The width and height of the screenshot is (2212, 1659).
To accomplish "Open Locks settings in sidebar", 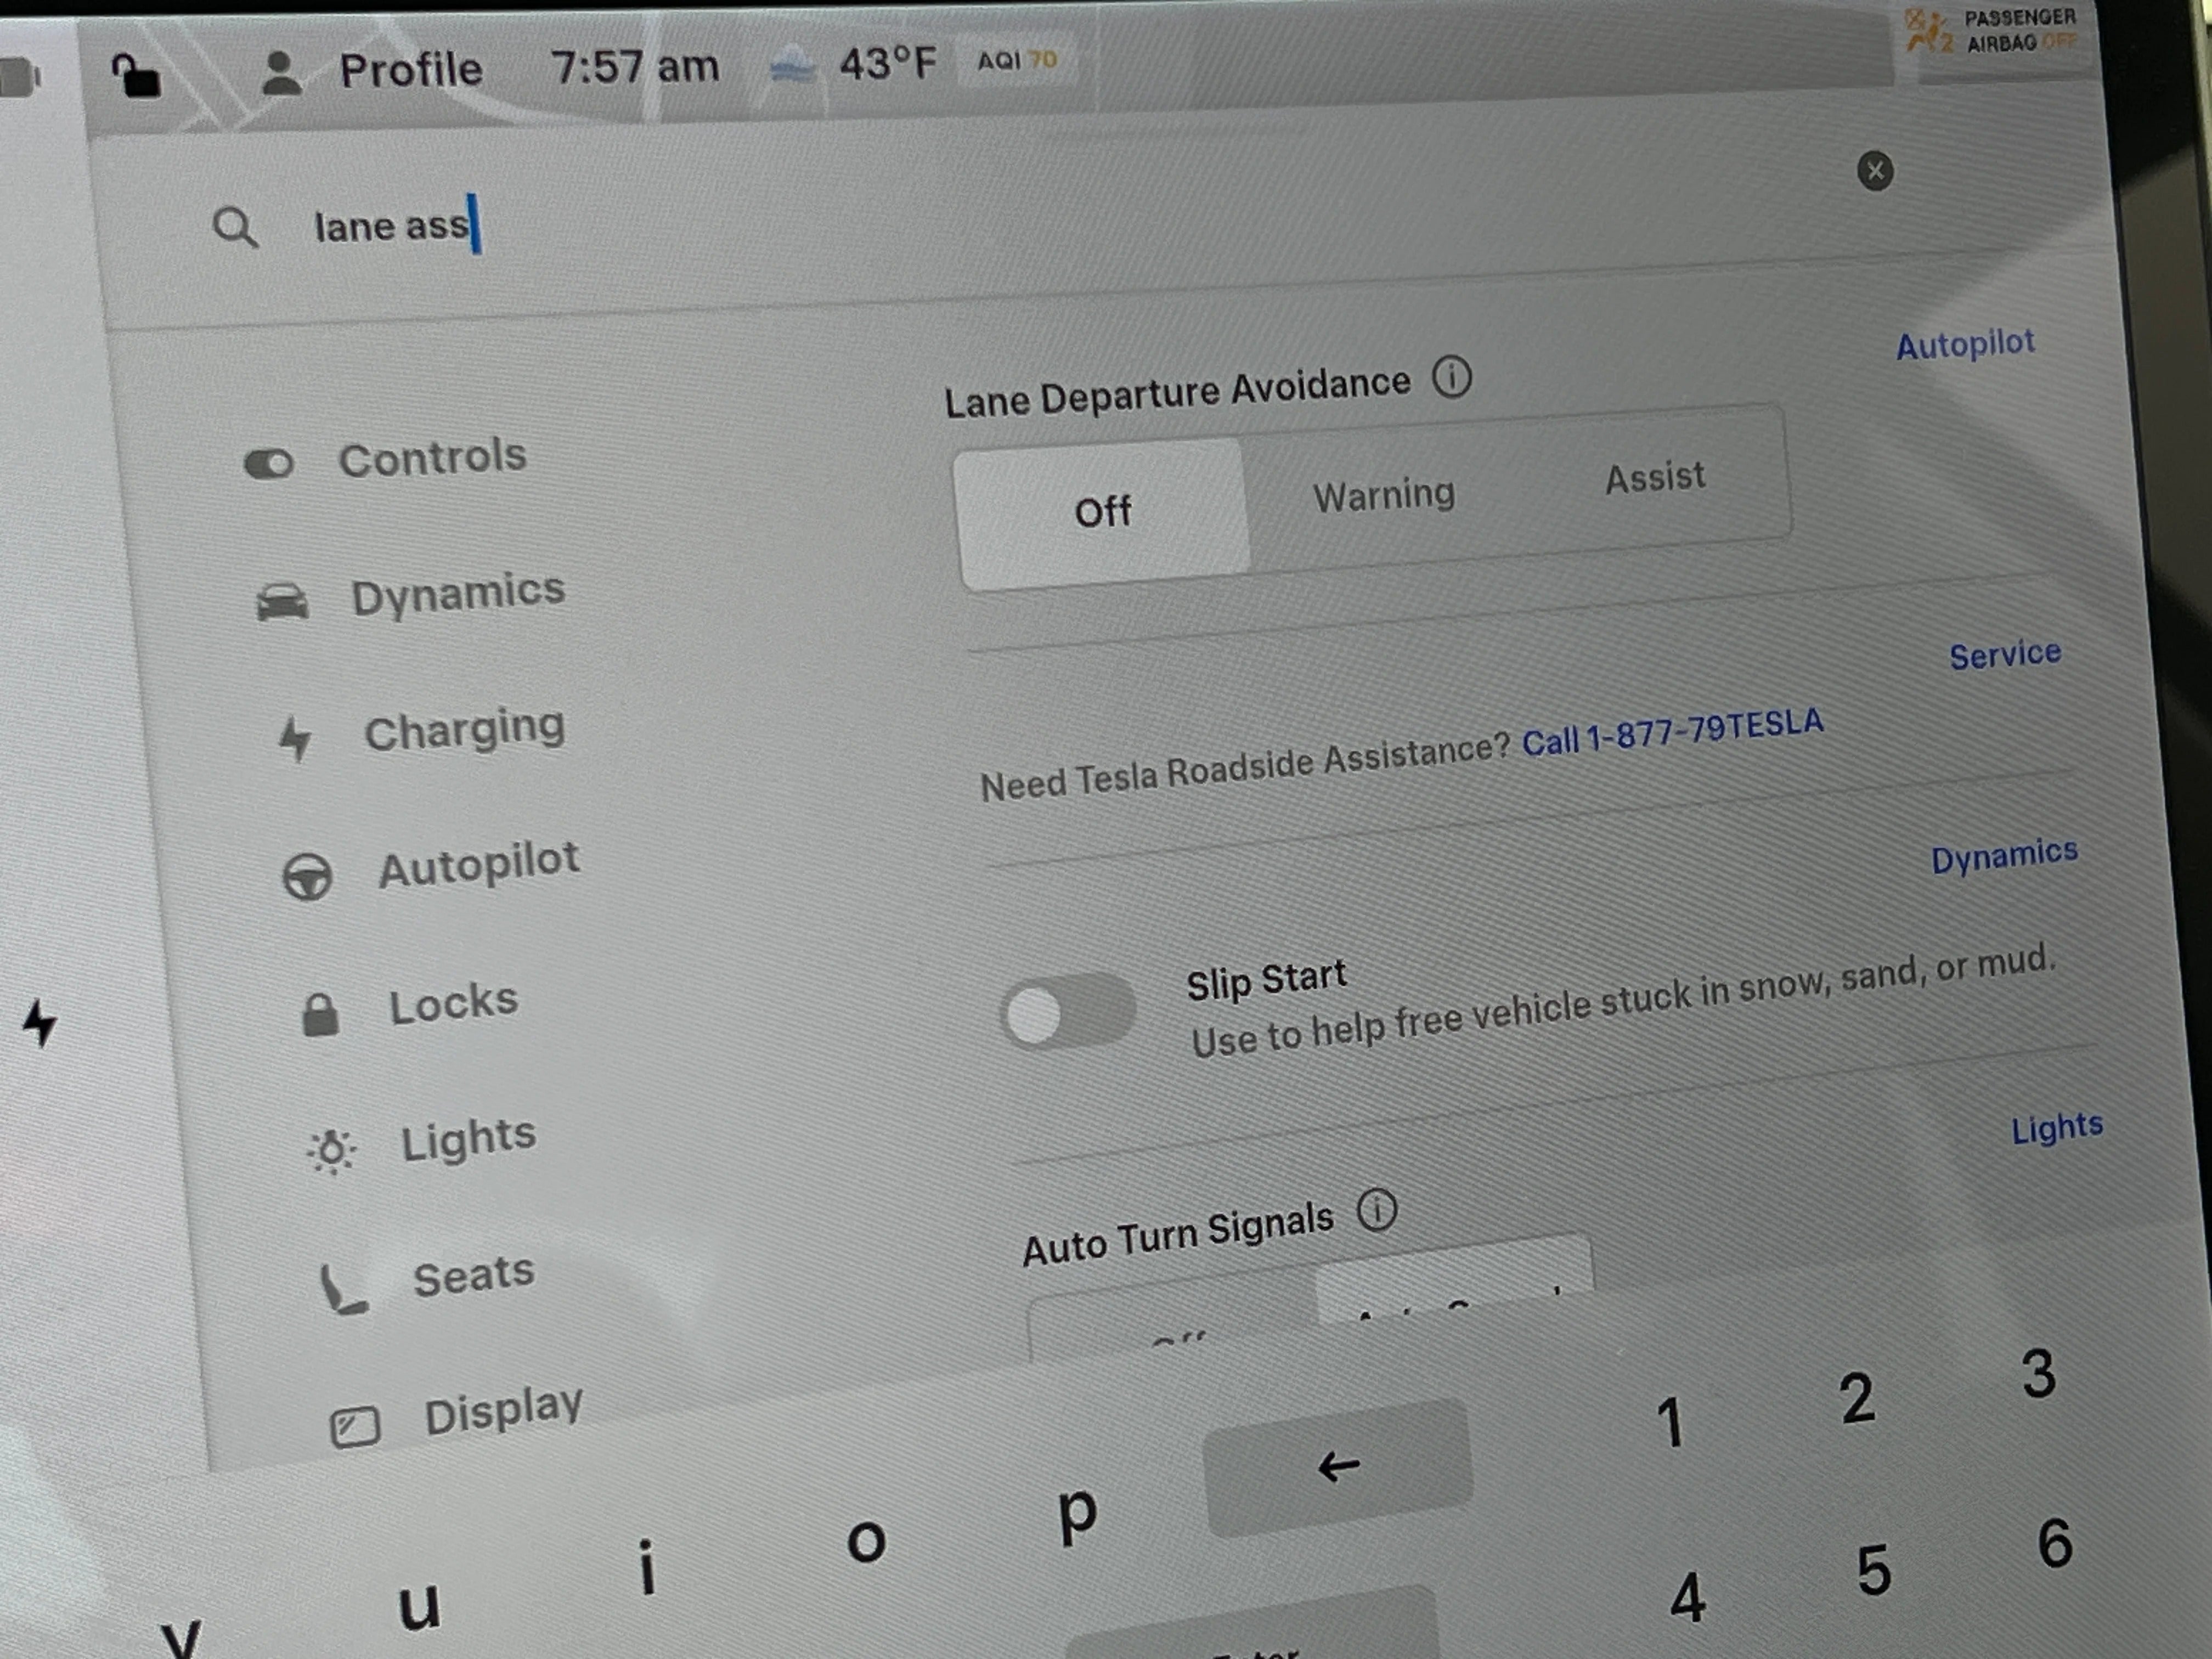I will click(x=452, y=1004).
